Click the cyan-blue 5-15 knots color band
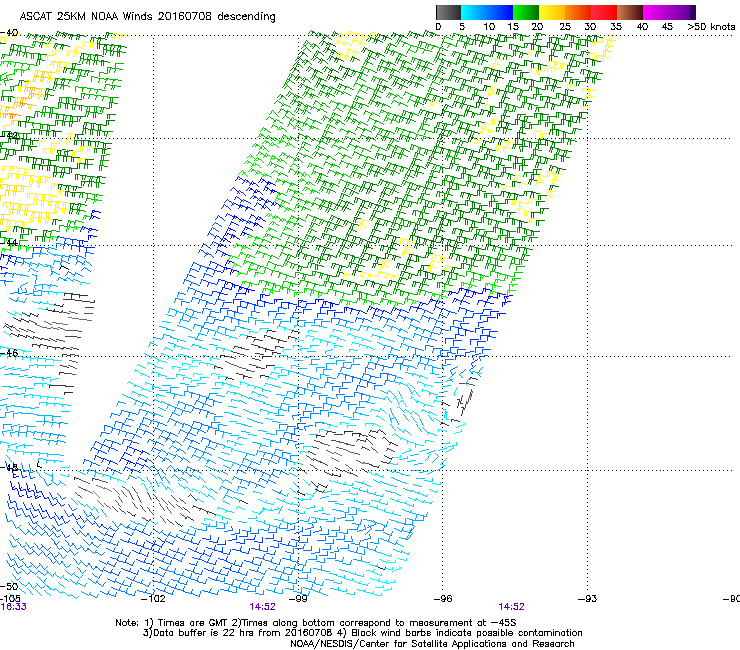The width and height of the screenshot is (740, 650). pyautogui.click(x=487, y=12)
